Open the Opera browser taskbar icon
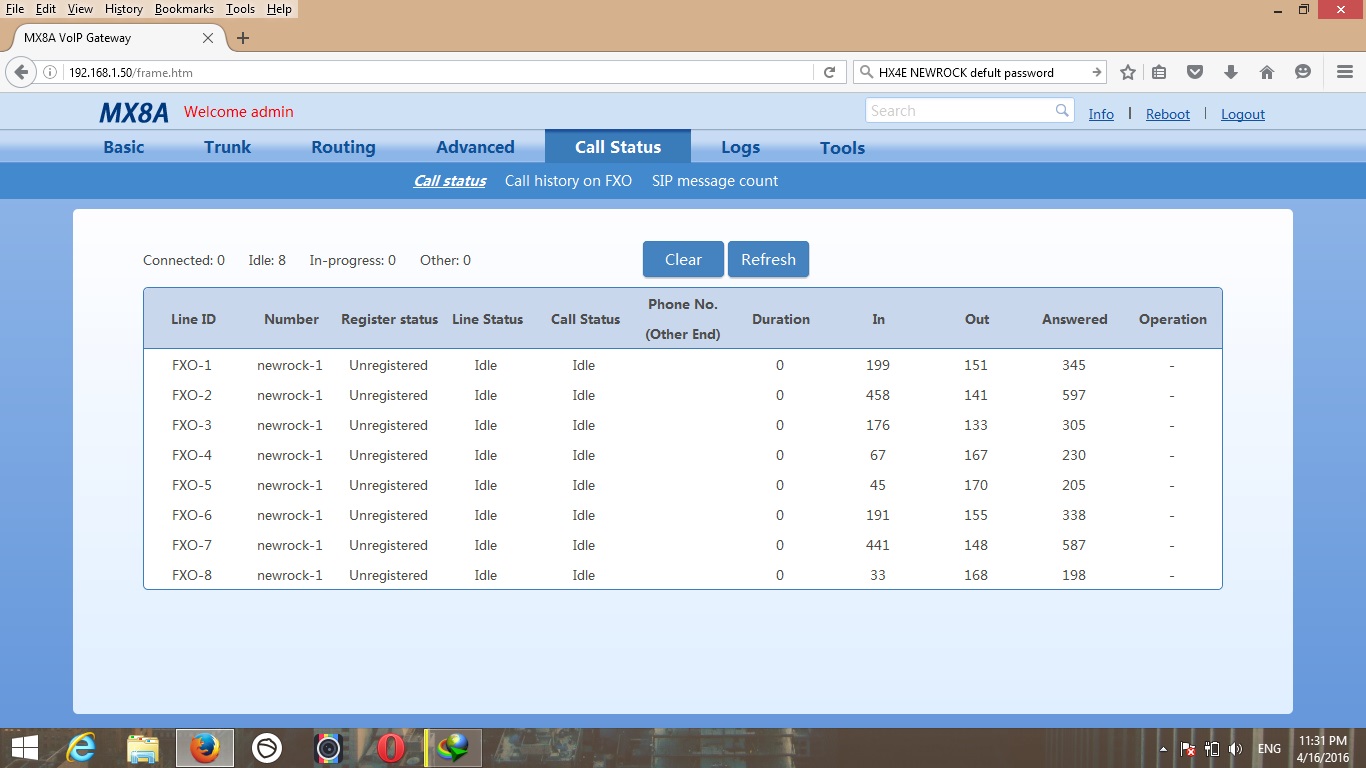This screenshot has width=1366, height=768. pos(391,748)
